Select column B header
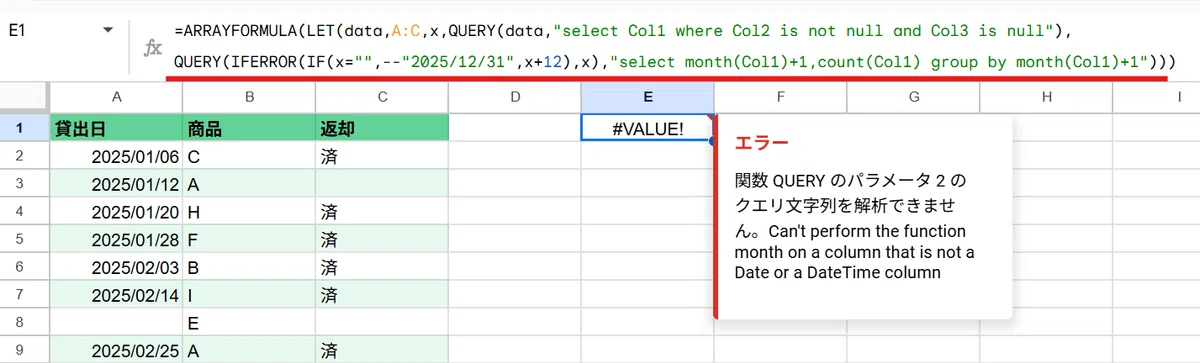 [x=249, y=97]
